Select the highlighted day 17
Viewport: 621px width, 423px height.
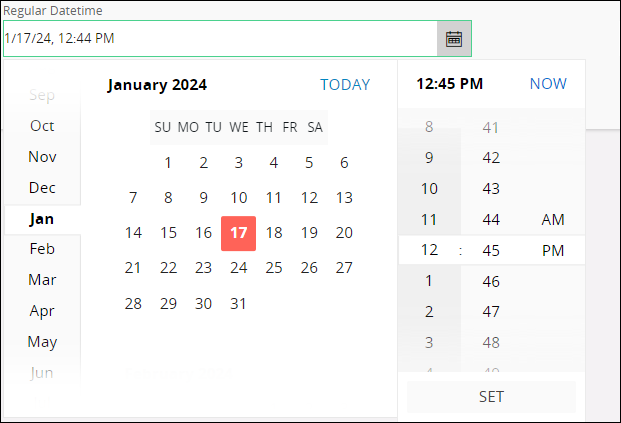tap(238, 233)
